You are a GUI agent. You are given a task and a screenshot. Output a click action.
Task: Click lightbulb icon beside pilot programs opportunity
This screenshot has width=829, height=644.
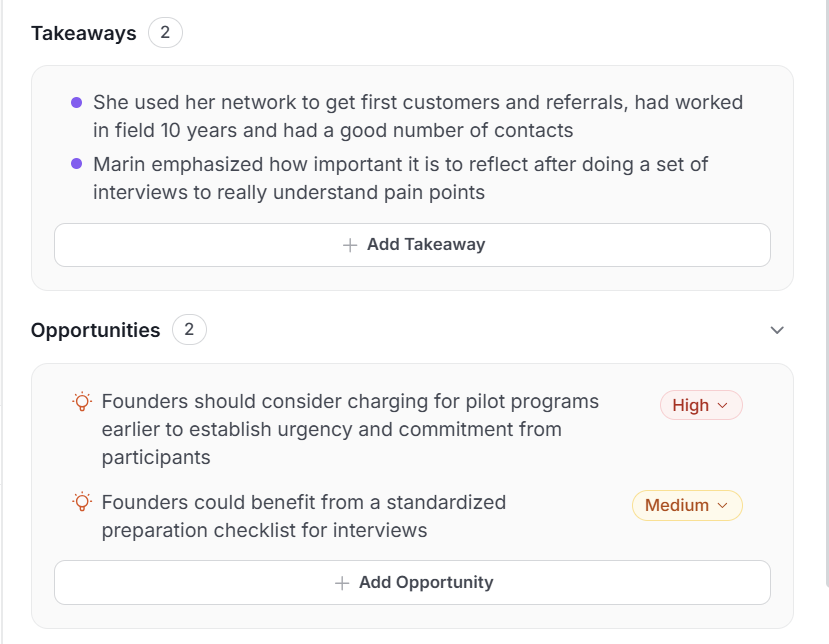click(x=82, y=402)
